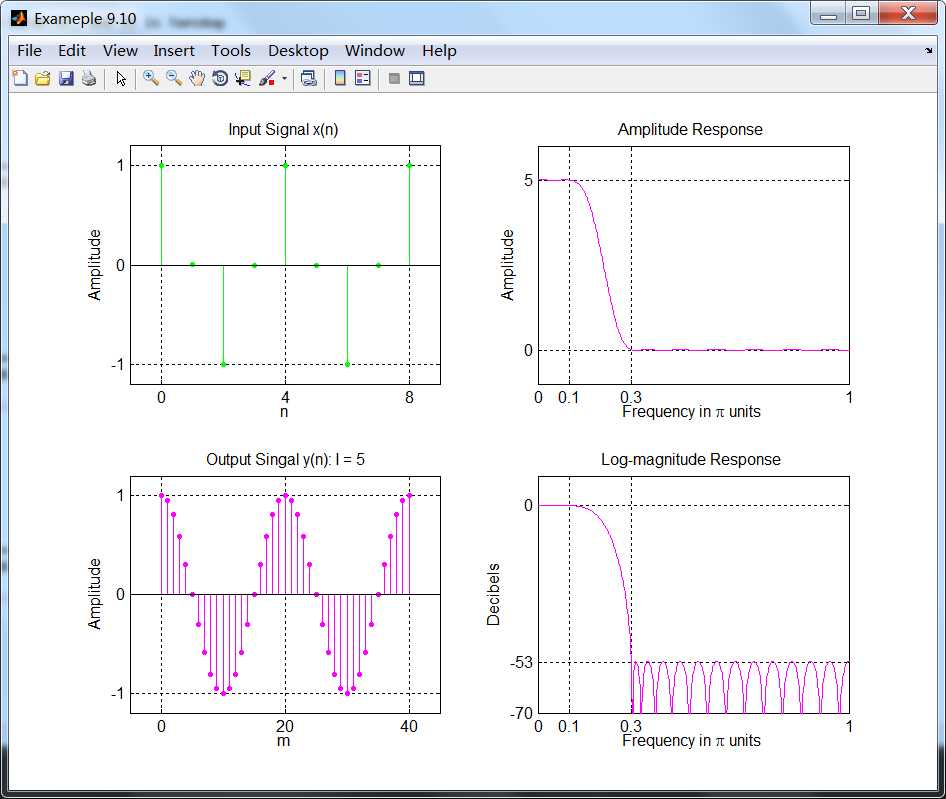This screenshot has width=946, height=799.
Task: Activate the Pan hand tool
Action: coord(197,78)
